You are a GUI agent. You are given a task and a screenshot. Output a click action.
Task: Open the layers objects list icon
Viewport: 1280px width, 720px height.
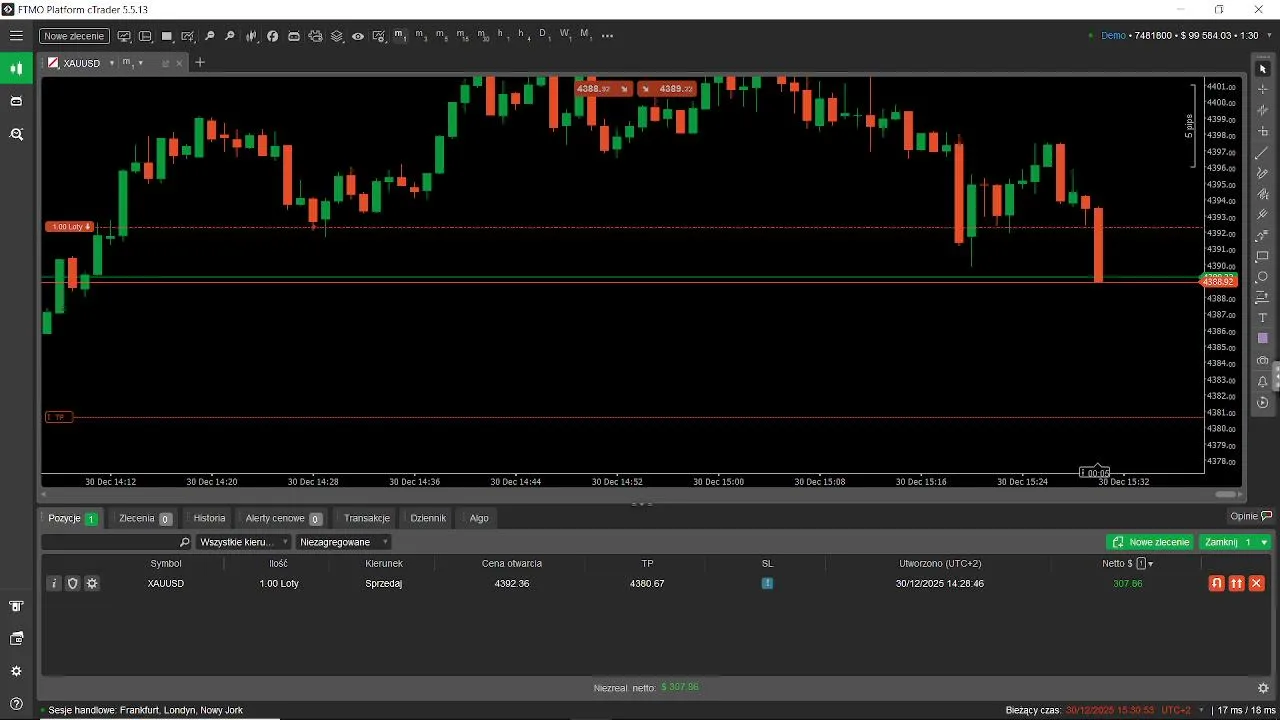pyautogui.click(x=336, y=36)
